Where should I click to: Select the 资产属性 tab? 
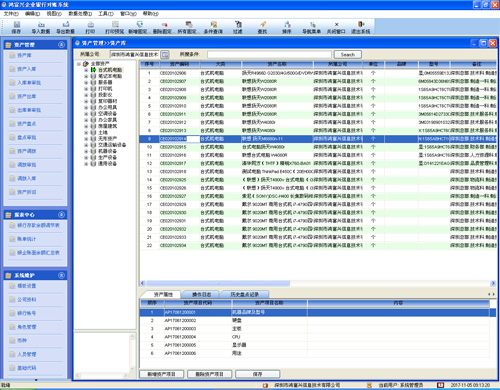pos(163,294)
